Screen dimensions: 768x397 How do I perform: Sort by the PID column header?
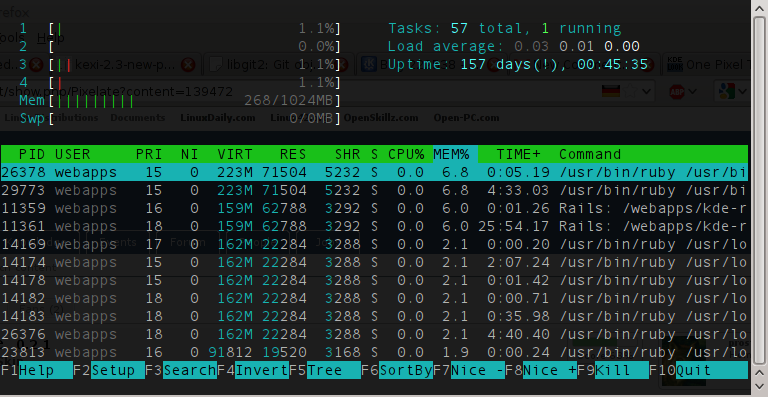(32, 154)
